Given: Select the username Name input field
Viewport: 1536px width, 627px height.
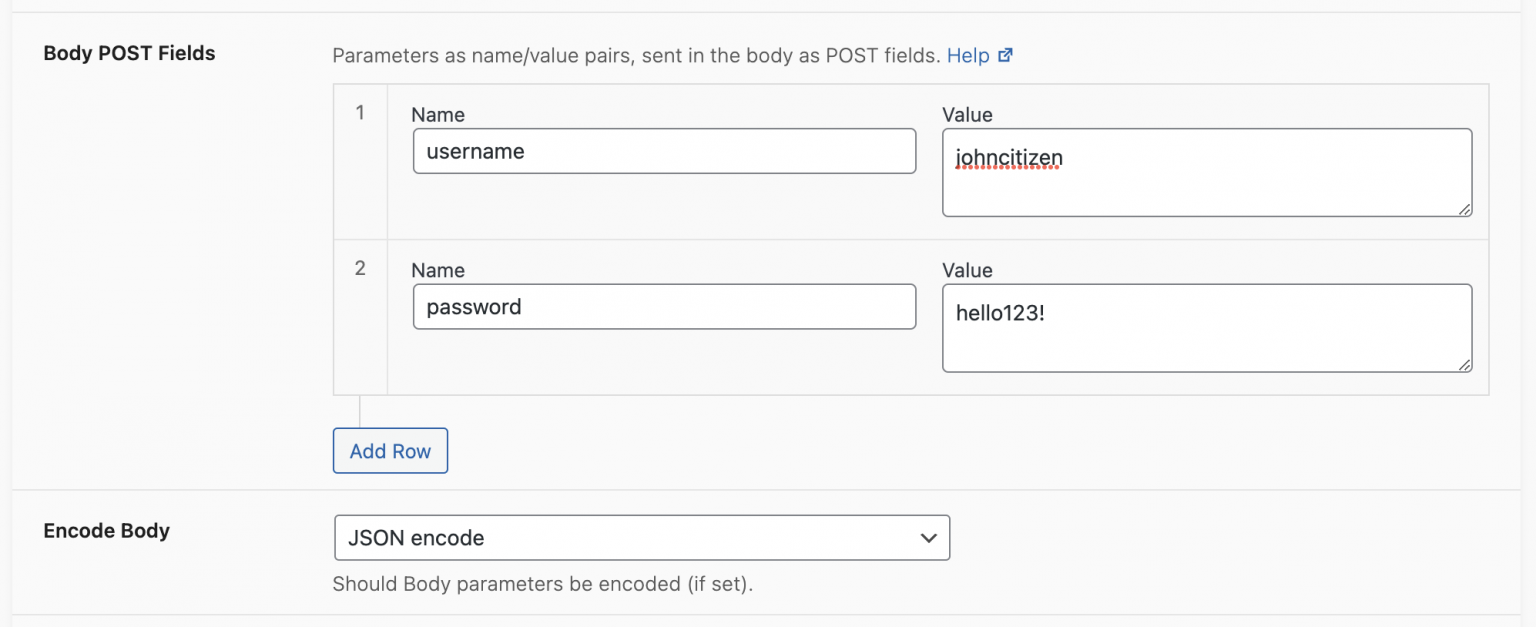Looking at the screenshot, I should 664,151.
